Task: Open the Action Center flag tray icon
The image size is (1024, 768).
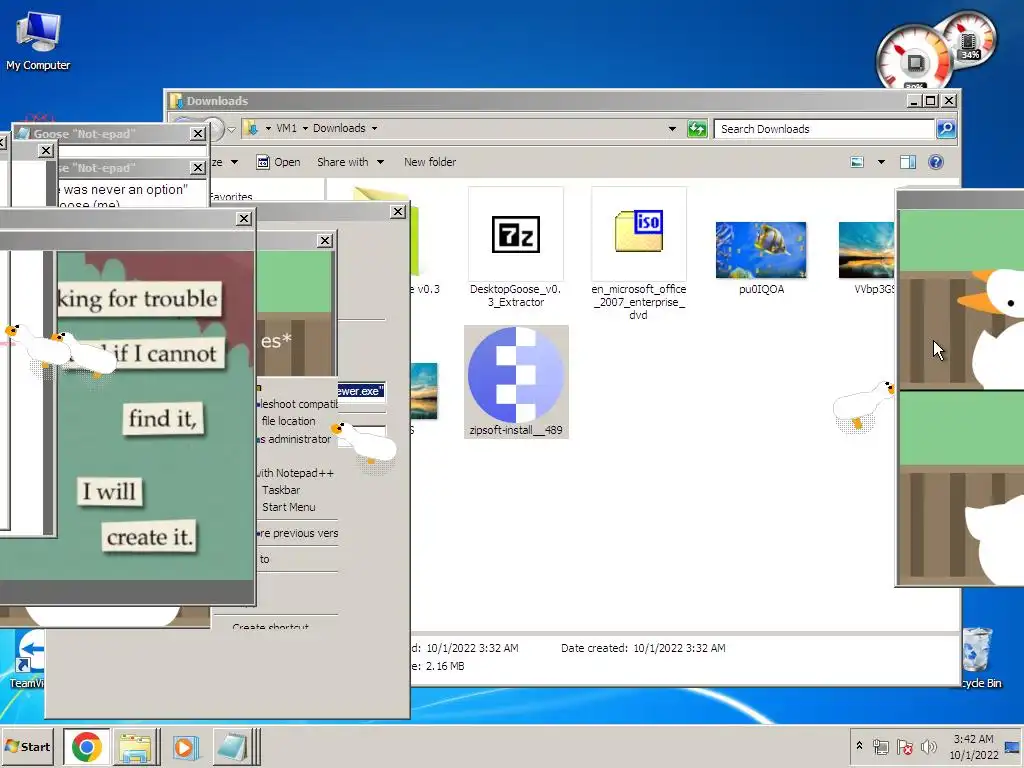Action: click(904, 746)
